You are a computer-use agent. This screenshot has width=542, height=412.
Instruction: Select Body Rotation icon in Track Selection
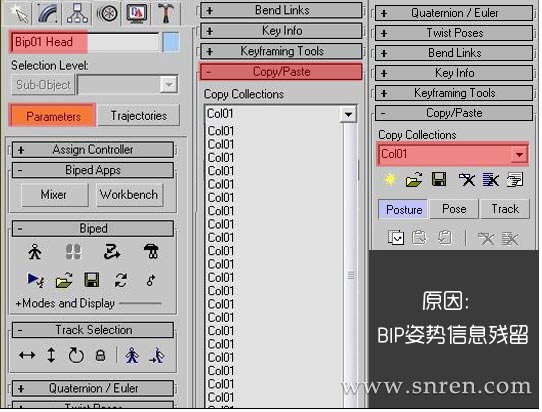76,355
